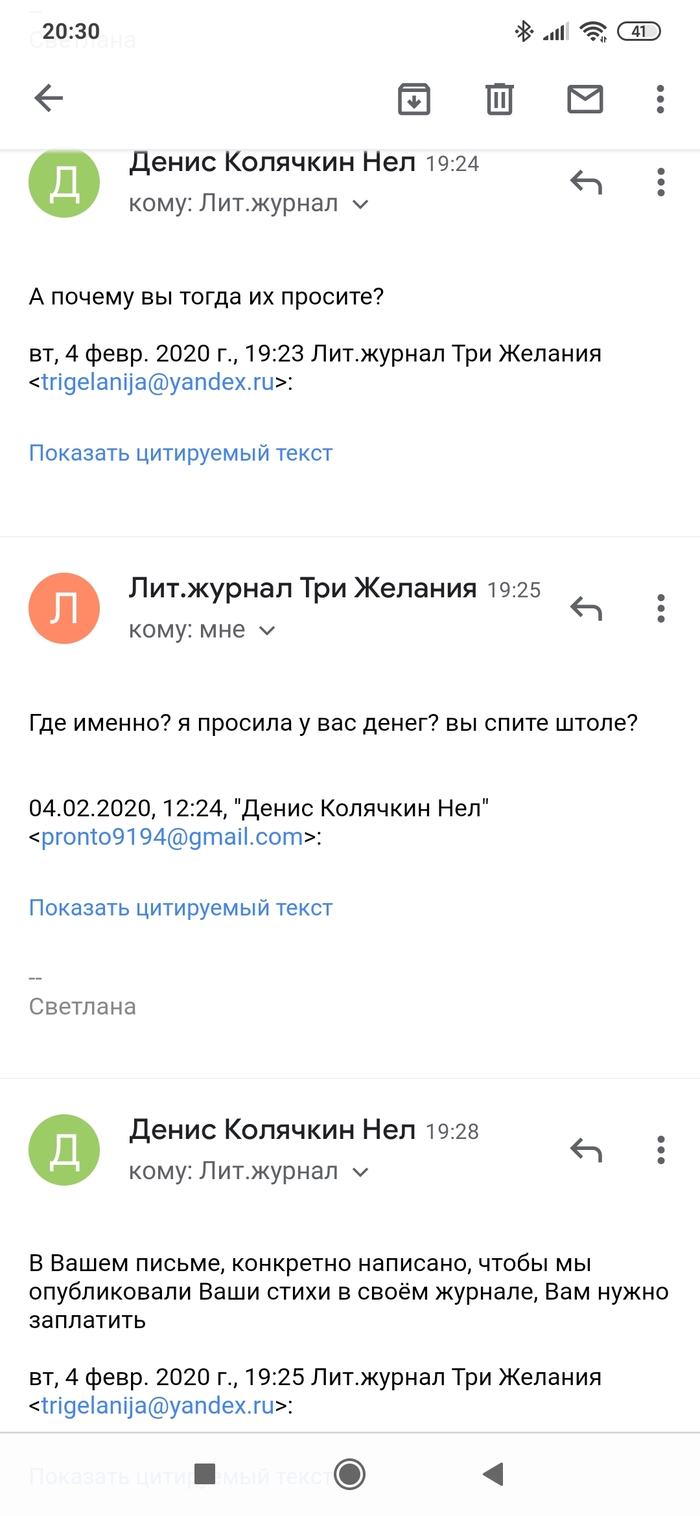
Task: Go back using the top arrow
Action: 48,98
